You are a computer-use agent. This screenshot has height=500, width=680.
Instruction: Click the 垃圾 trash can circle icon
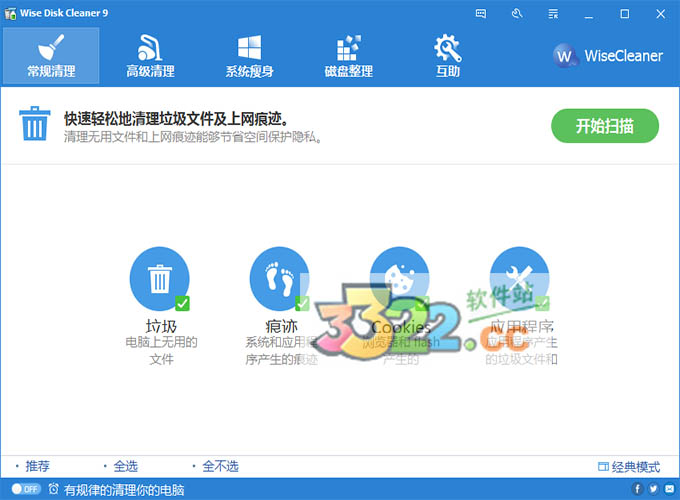coord(160,278)
